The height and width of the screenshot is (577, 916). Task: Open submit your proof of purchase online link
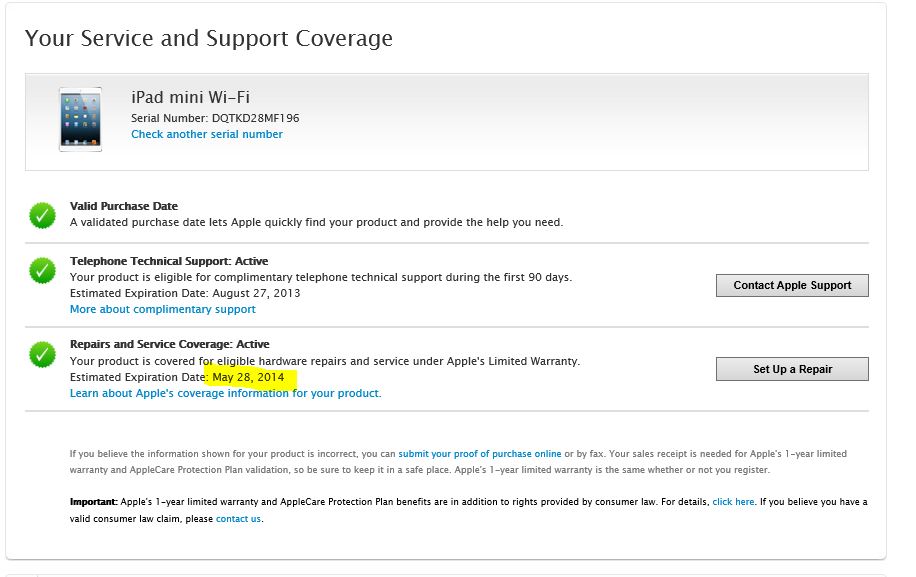click(x=479, y=454)
